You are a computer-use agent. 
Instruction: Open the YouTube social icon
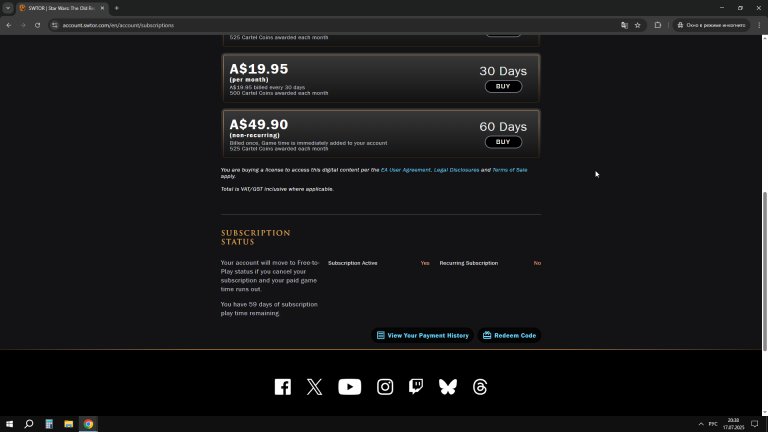tap(350, 387)
